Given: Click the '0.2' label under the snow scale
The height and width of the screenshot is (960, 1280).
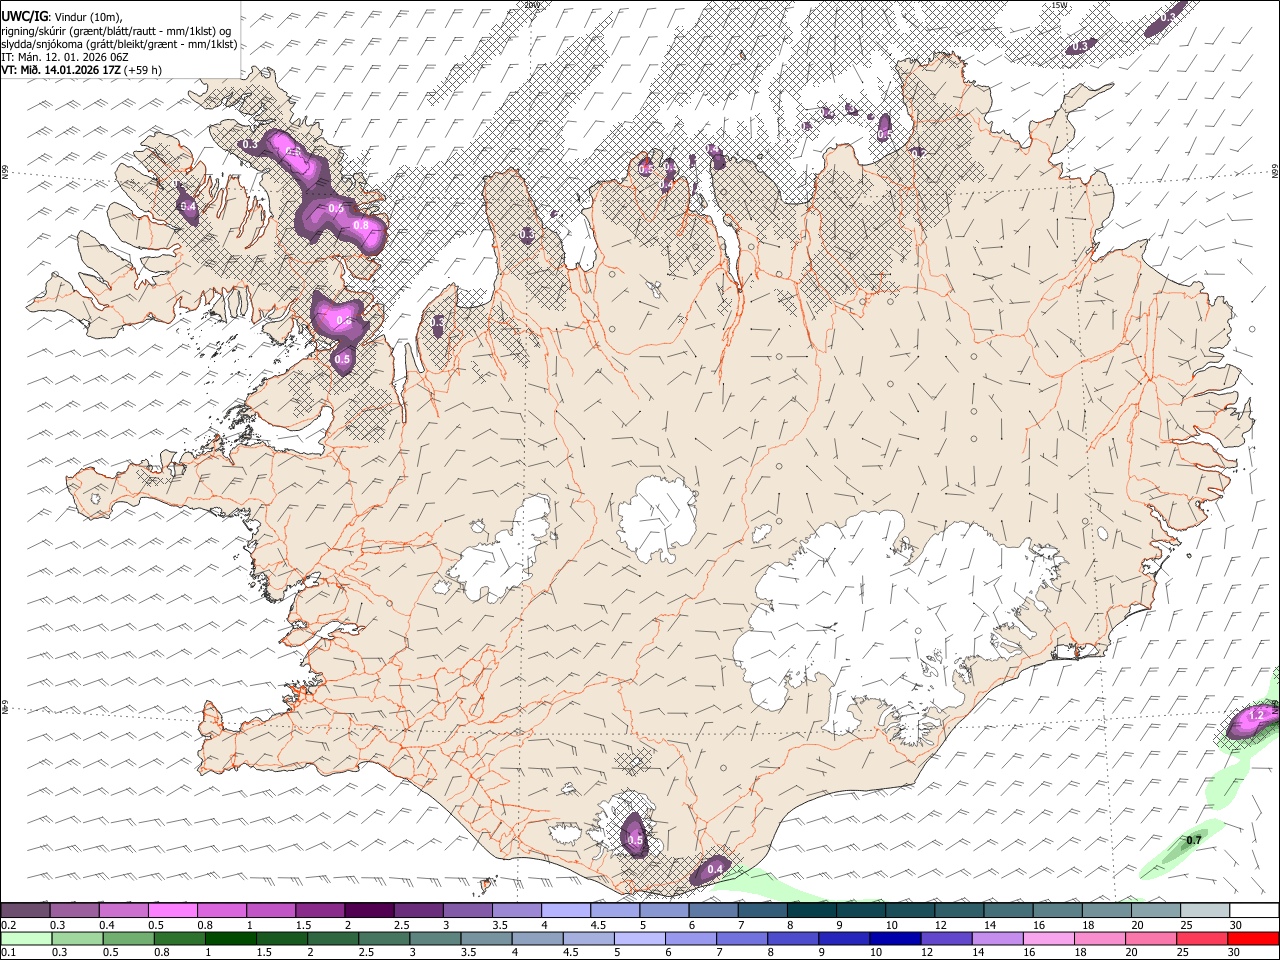Looking at the screenshot, I should coord(9,925).
